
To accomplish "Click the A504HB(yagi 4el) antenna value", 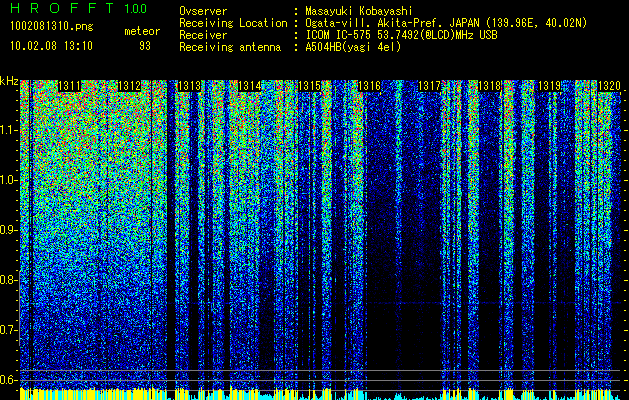I will tap(353, 47).
